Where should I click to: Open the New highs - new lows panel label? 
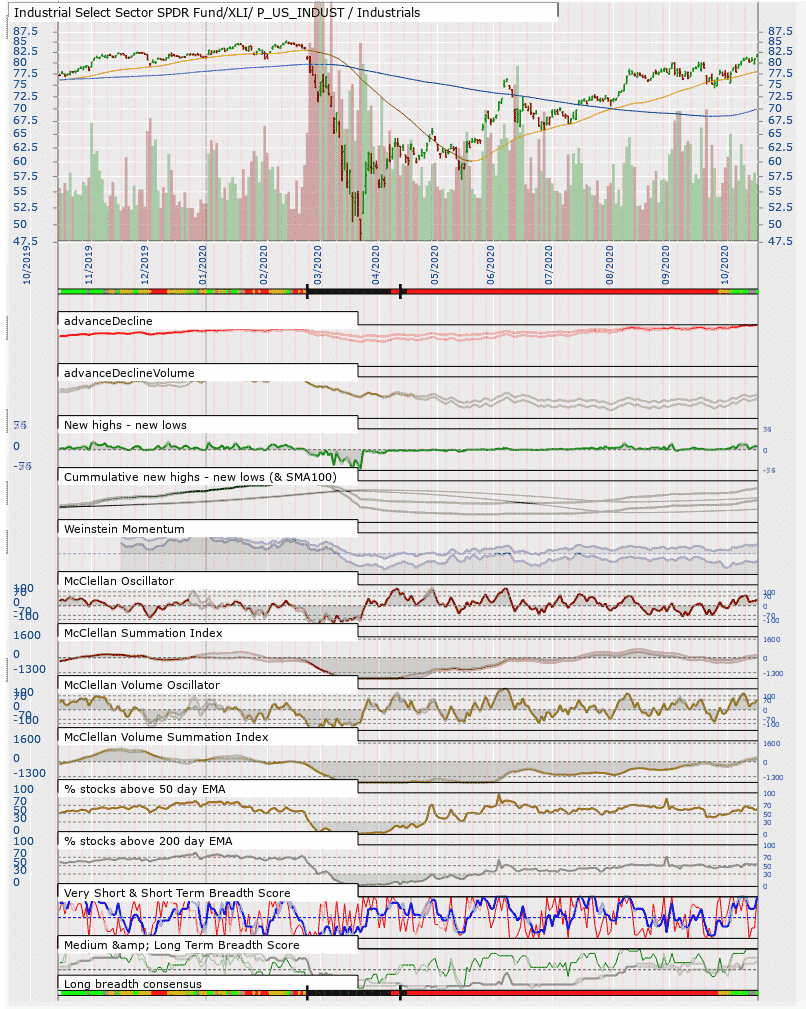point(125,424)
